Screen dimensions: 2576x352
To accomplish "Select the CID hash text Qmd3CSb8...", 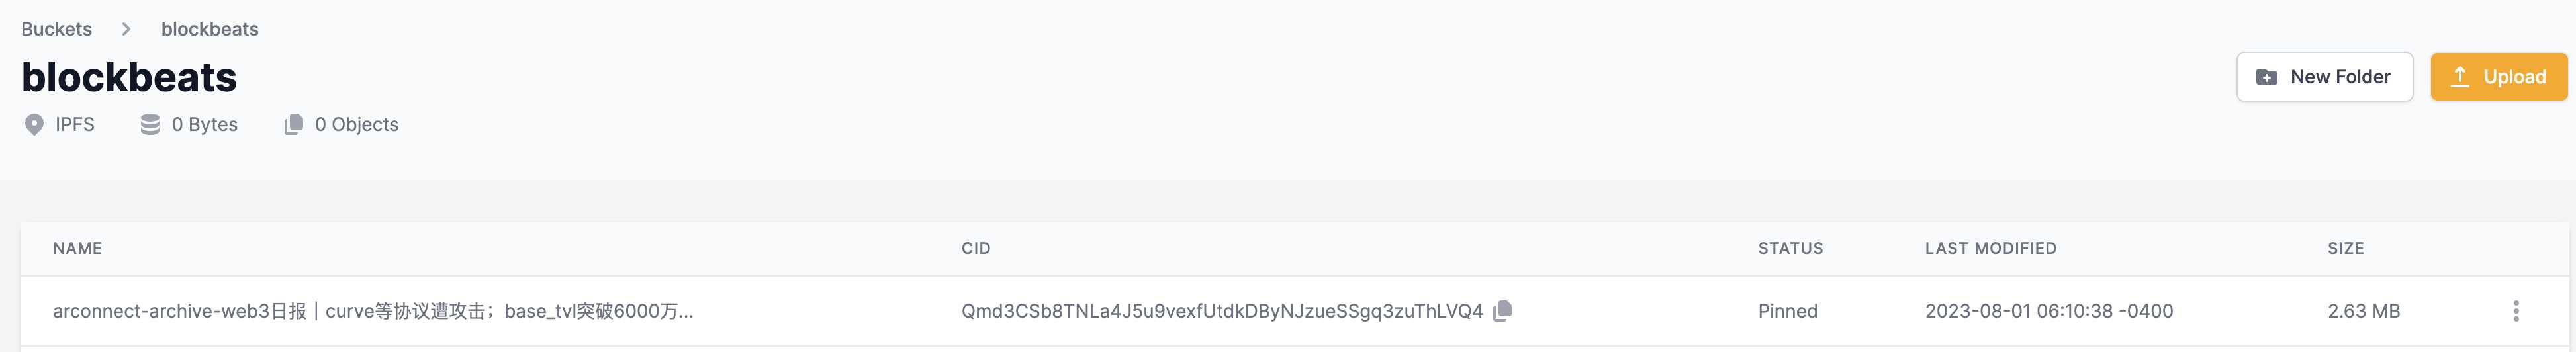I will point(1221,311).
